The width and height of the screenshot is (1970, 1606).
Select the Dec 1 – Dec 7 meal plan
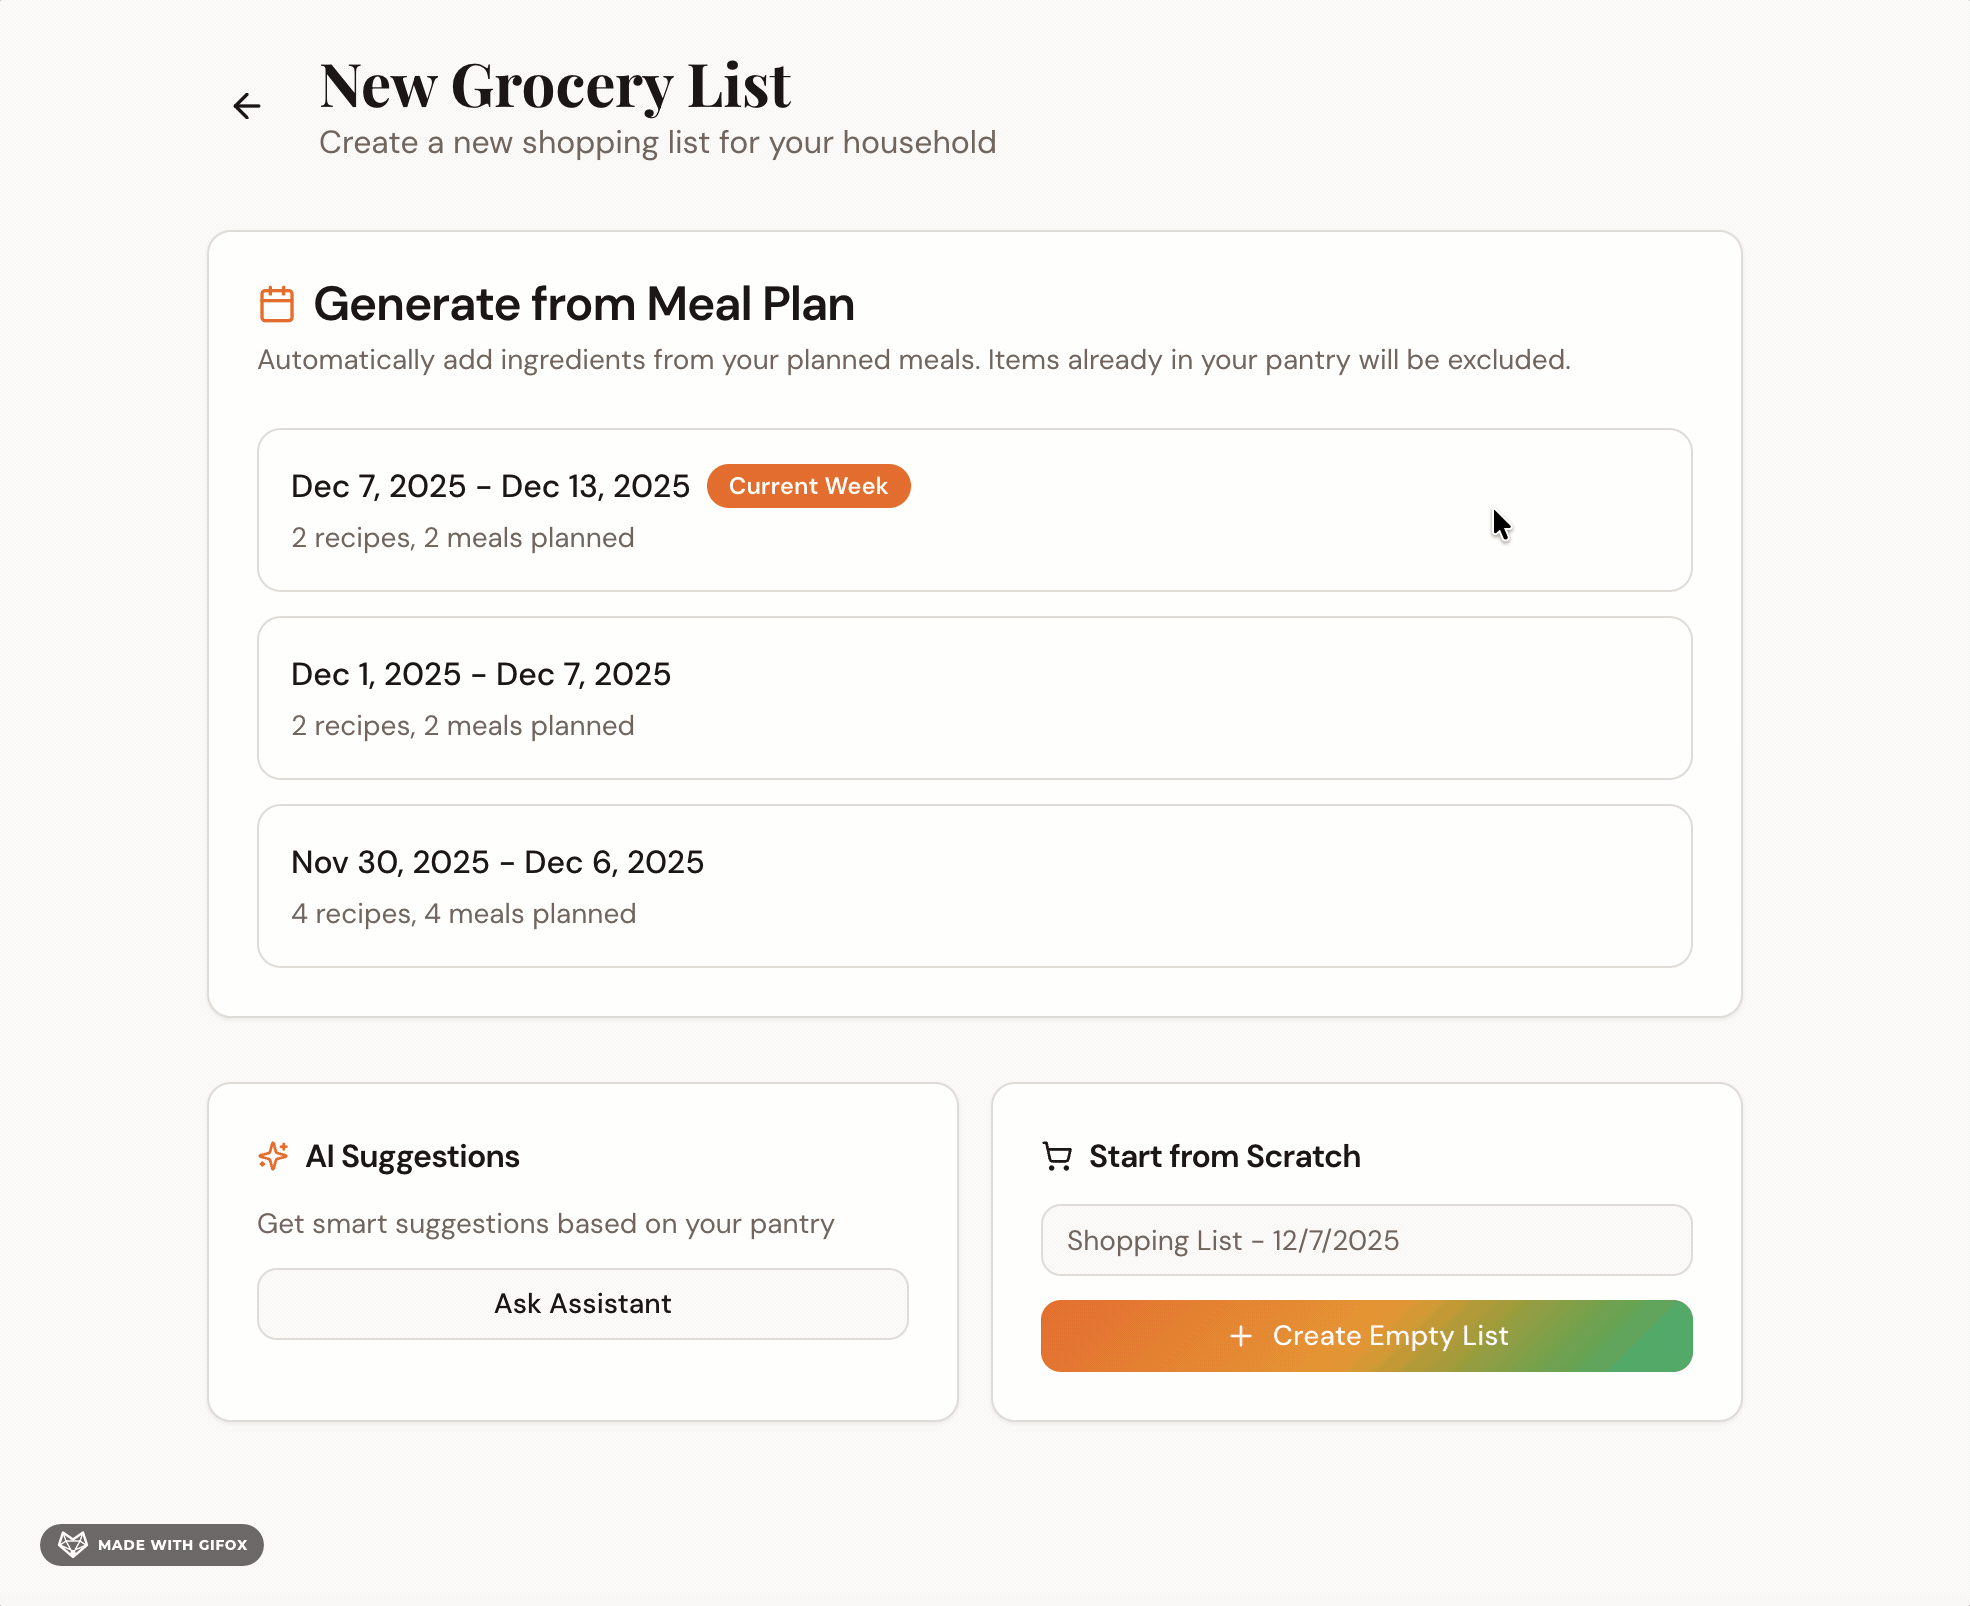pyautogui.click(x=975, y=698)
